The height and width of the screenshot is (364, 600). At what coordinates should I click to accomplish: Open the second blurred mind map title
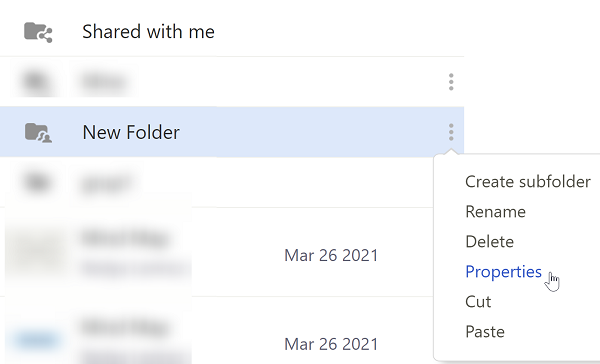point(124,327)
